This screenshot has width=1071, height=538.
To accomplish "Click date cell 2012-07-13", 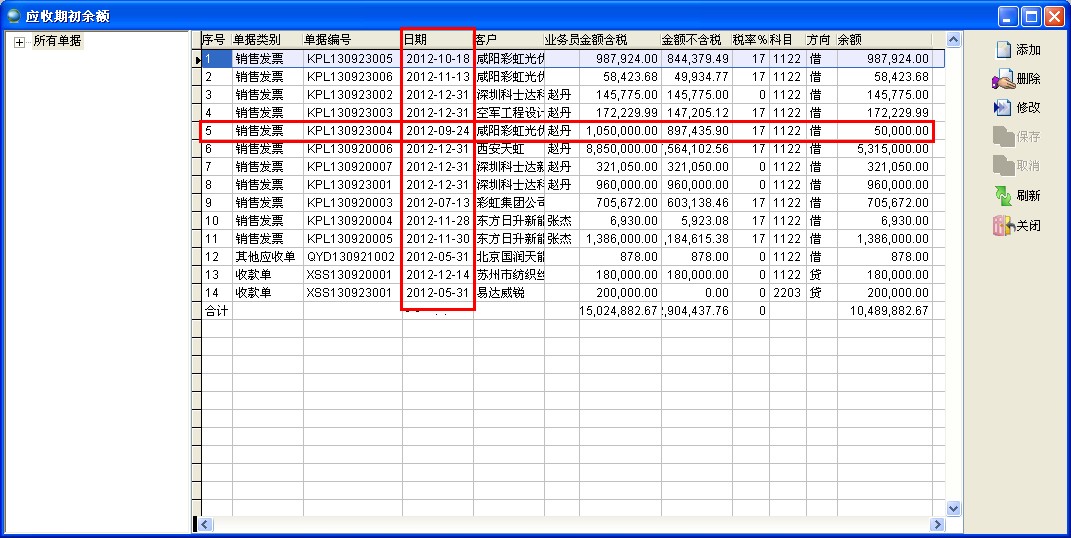I will [x=438, y=203].
